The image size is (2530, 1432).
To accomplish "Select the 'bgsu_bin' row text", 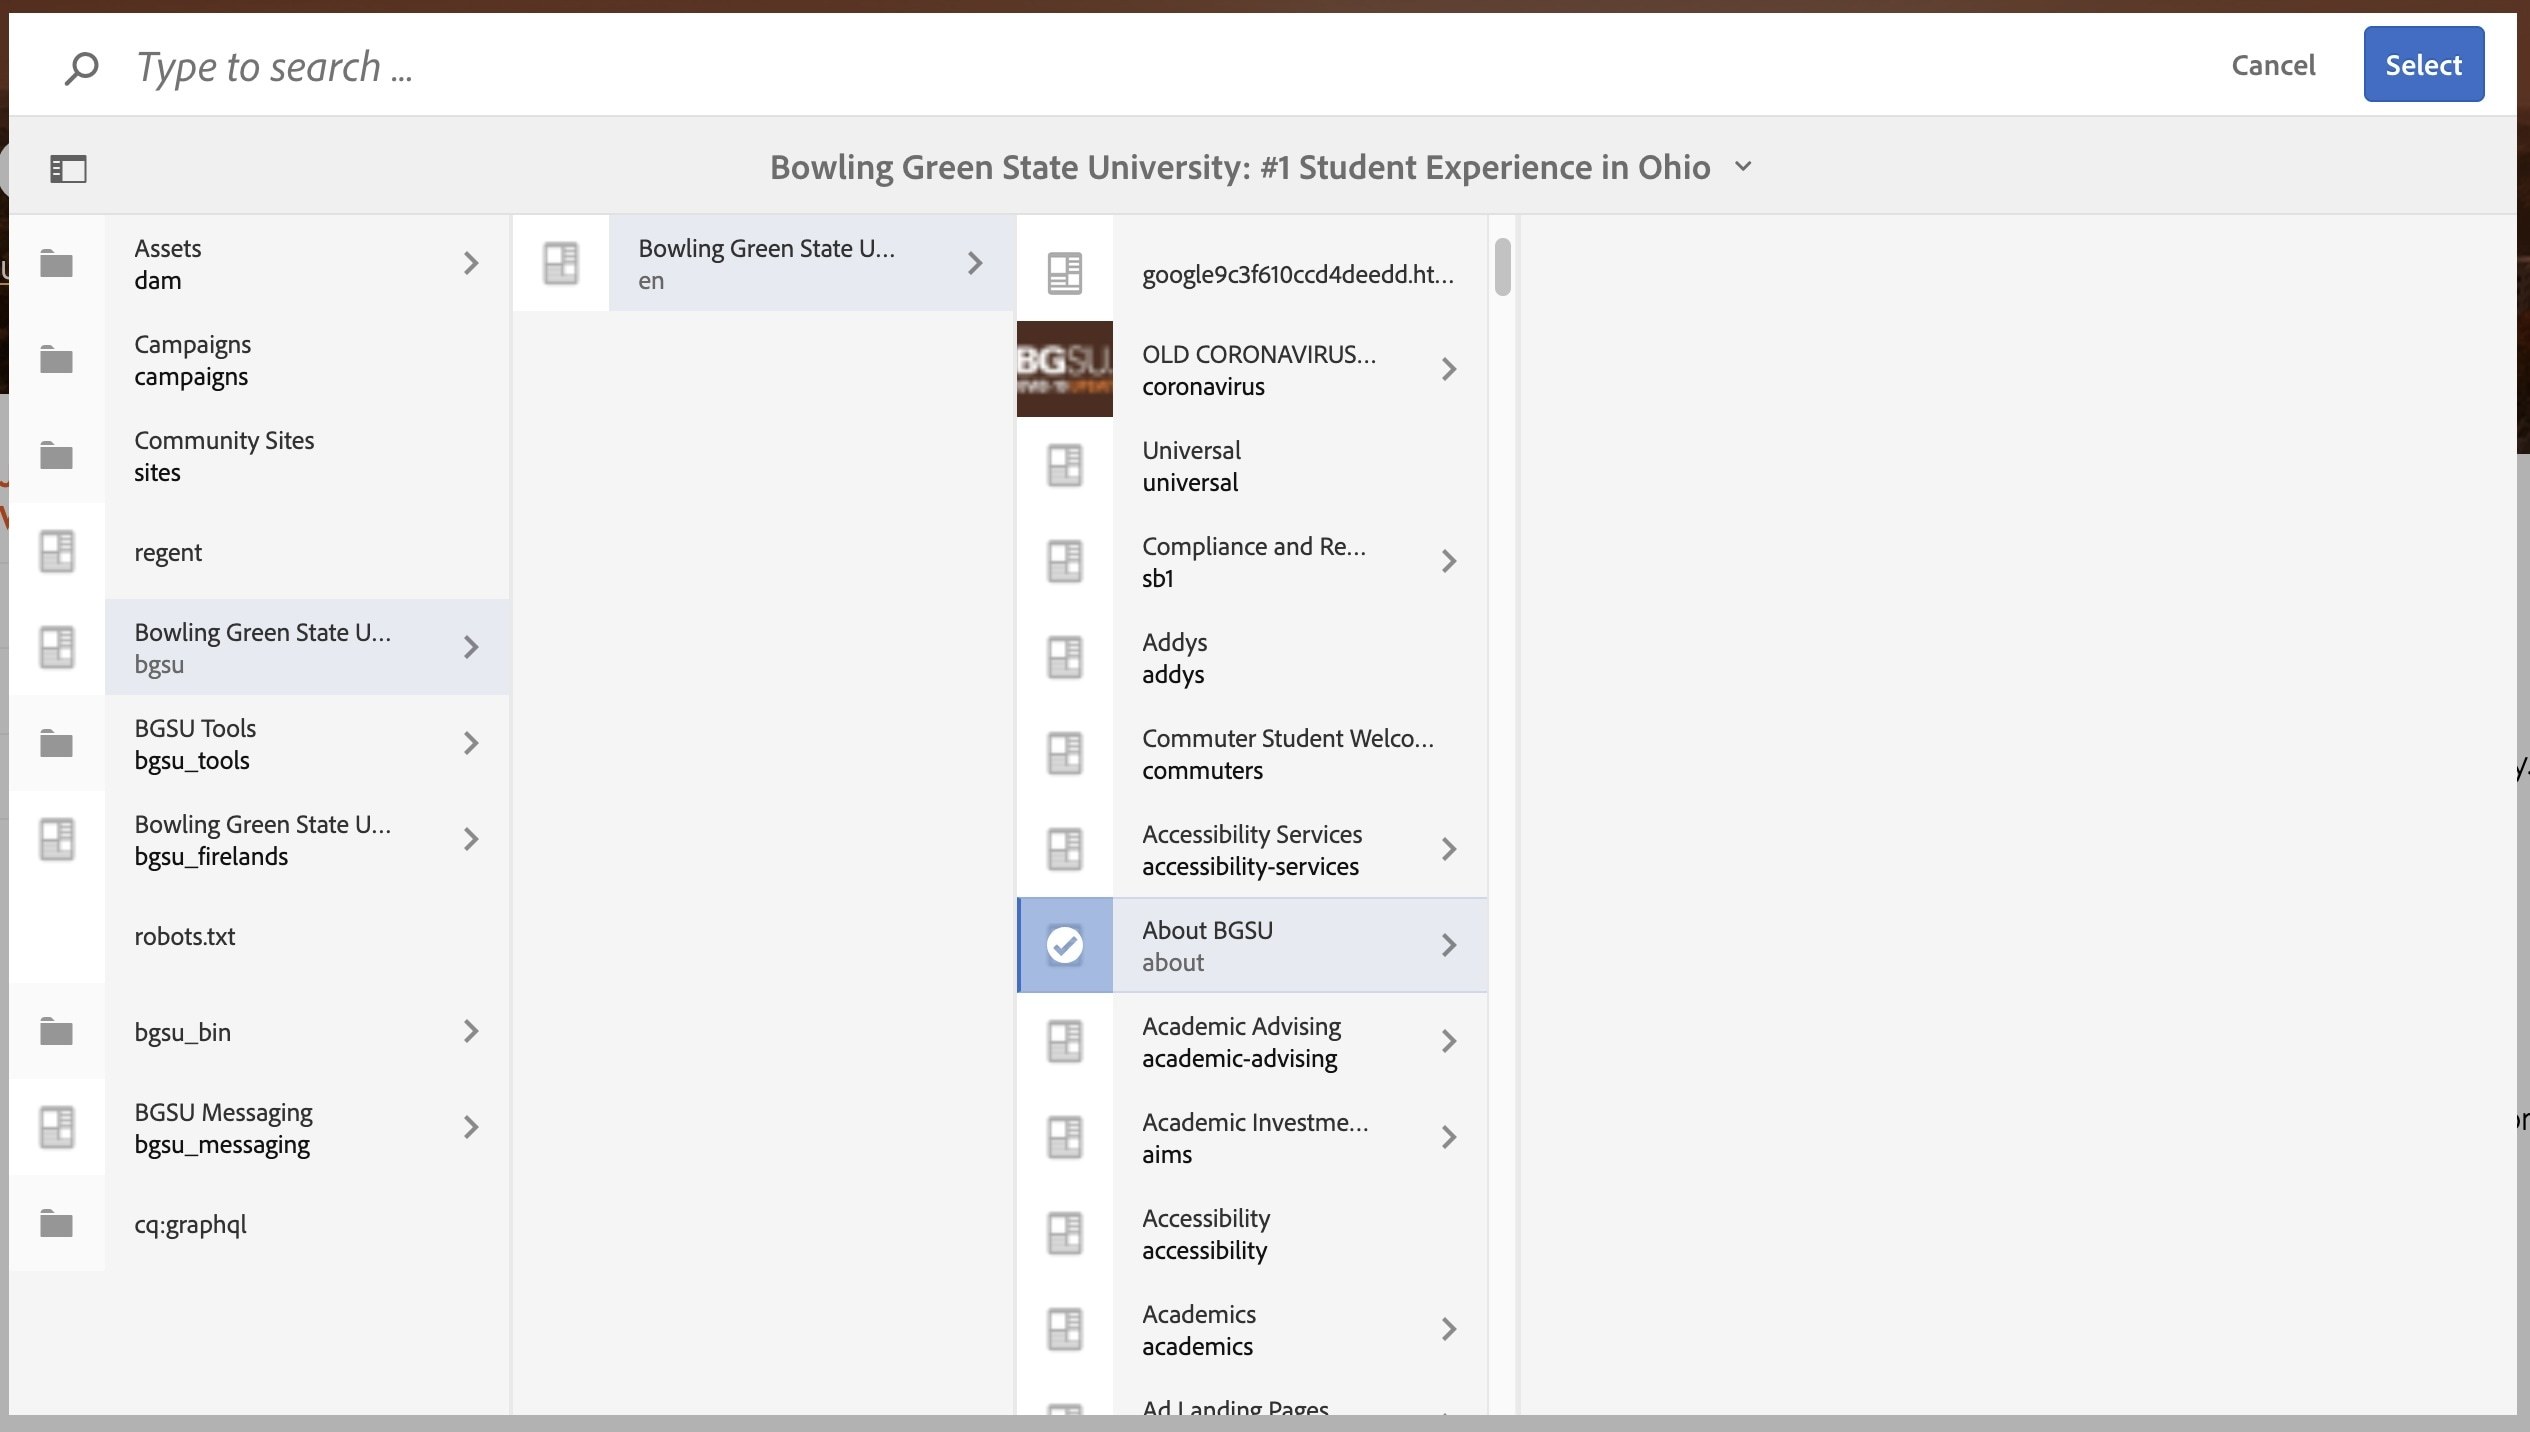I will 182,1032.
